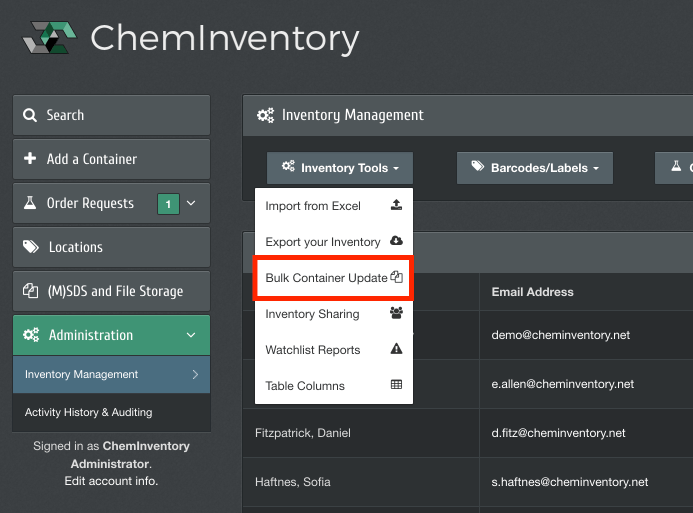Click the upload icon next to Import from Excel

(x=396, y=205)
